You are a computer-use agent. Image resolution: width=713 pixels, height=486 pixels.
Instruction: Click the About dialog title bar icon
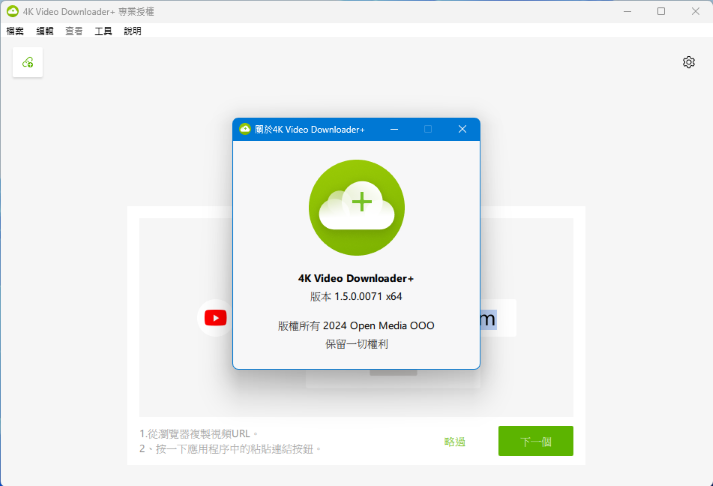click(245, 129)
